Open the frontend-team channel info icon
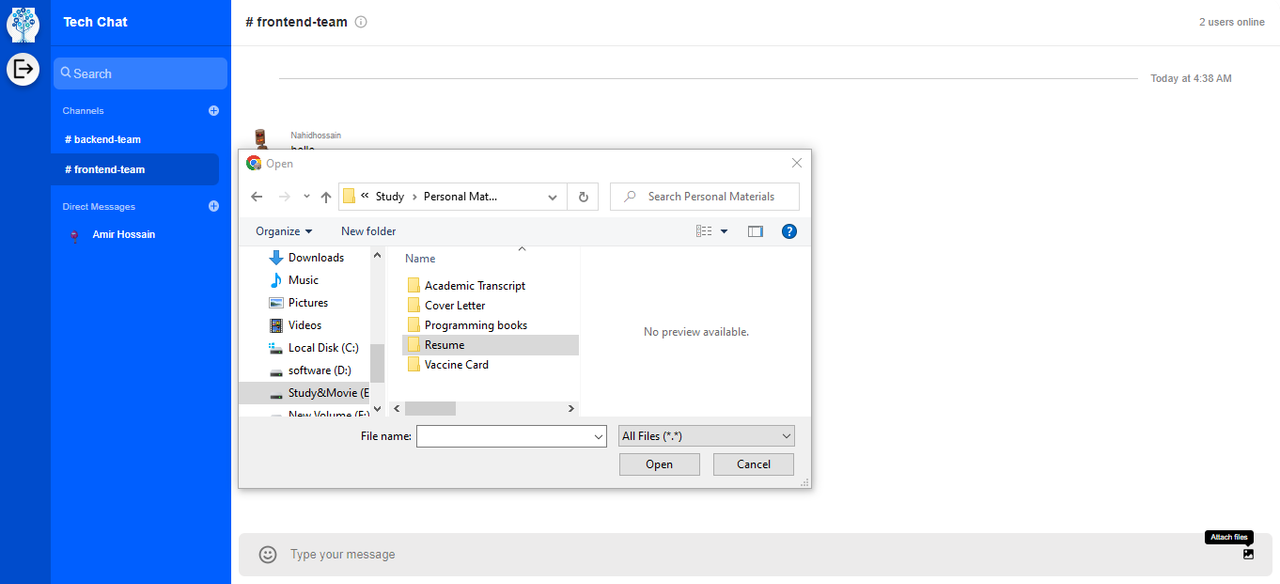The height and width of the screenshot is (584, 1280). (361, 22)
